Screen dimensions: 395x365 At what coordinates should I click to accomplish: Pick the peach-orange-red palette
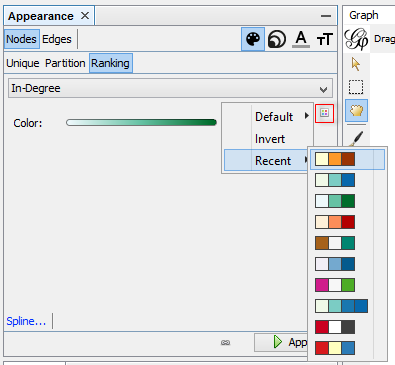335,222
